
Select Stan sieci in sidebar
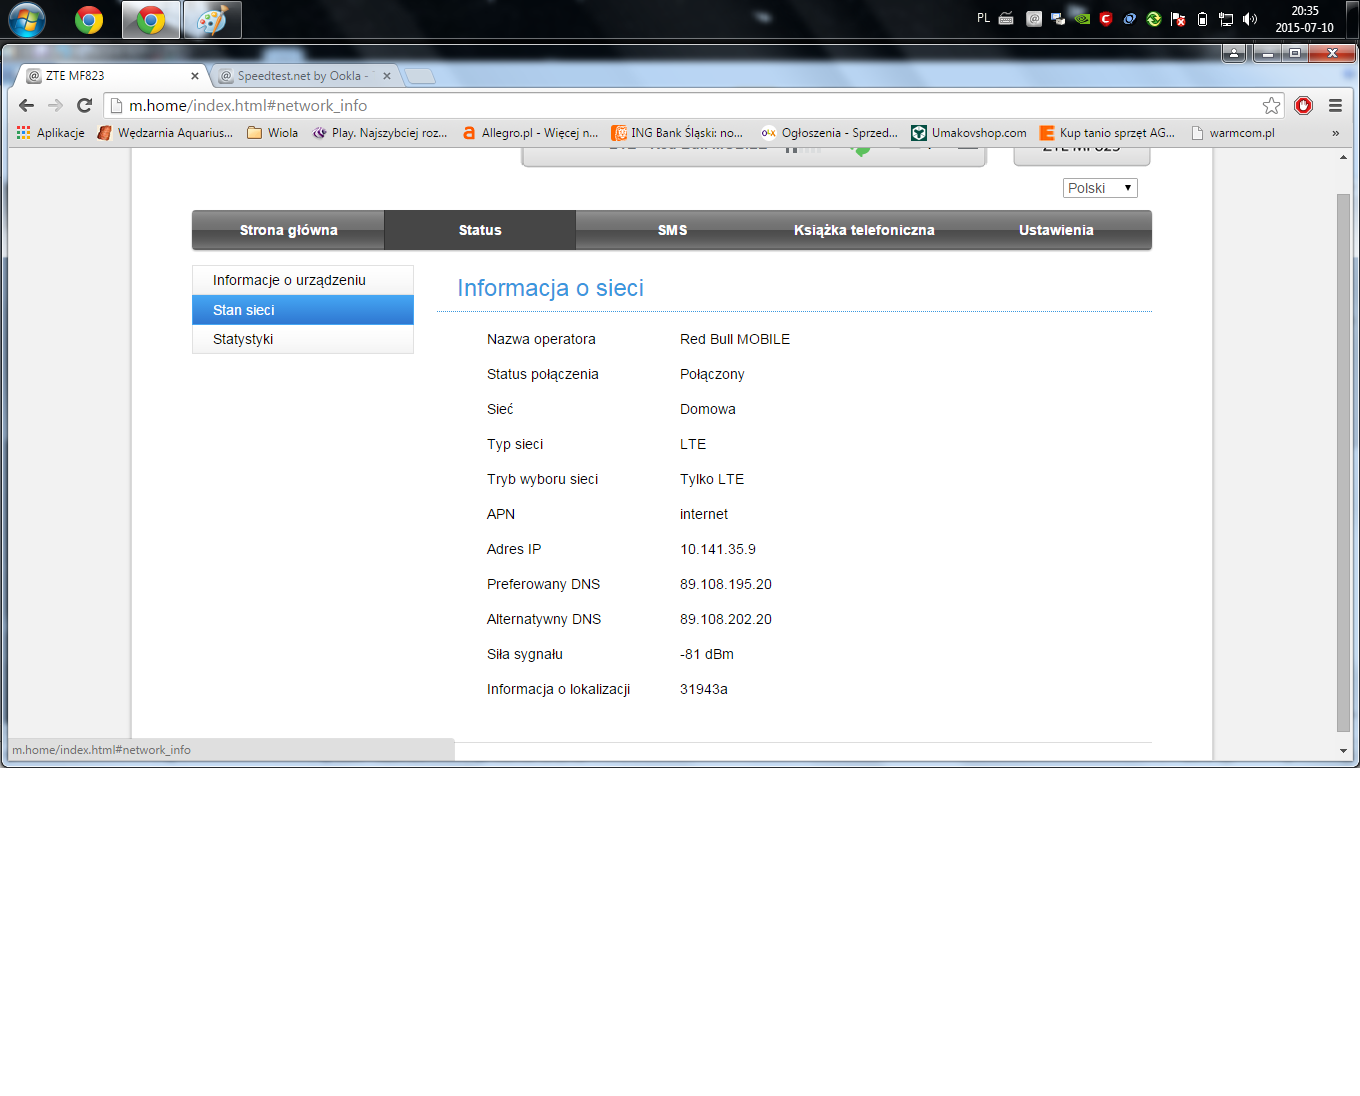tap(303, 310)
